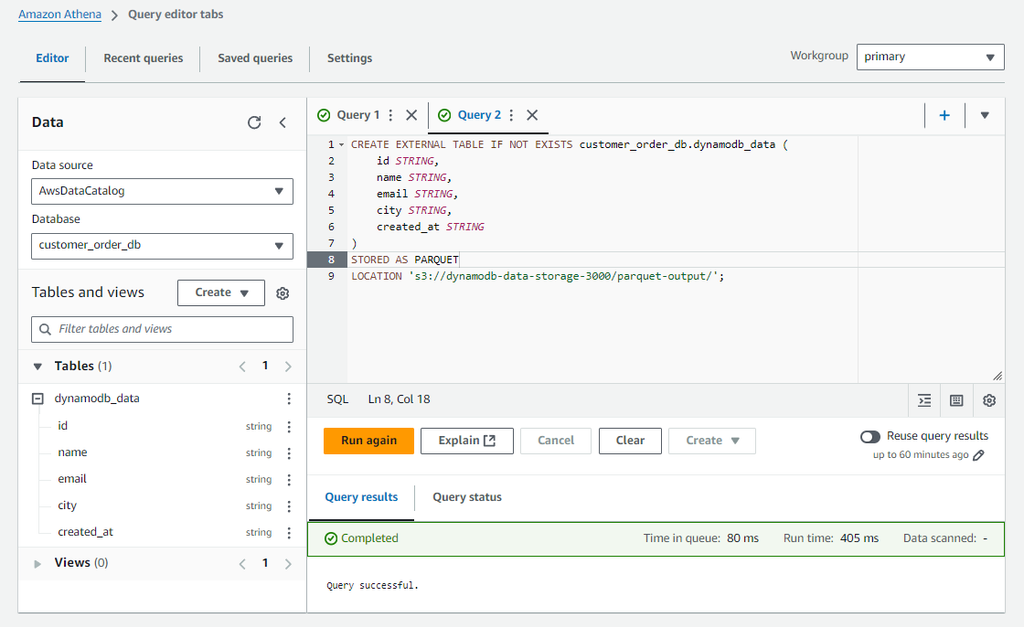
Task: Expand the Views section
Action: point(37,562)
